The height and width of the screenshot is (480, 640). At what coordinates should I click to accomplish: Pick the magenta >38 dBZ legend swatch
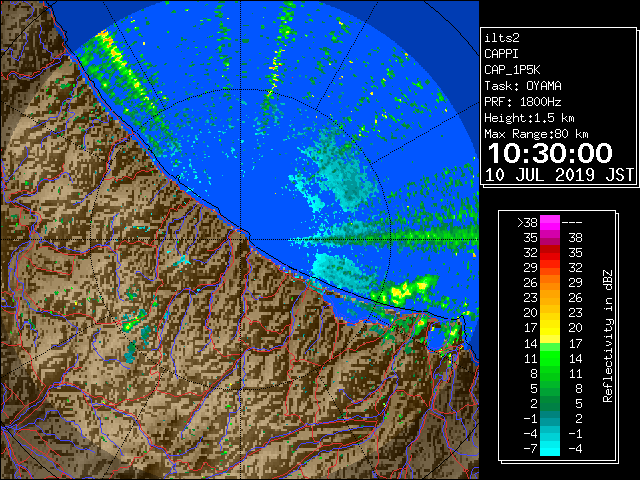(550, 223)
